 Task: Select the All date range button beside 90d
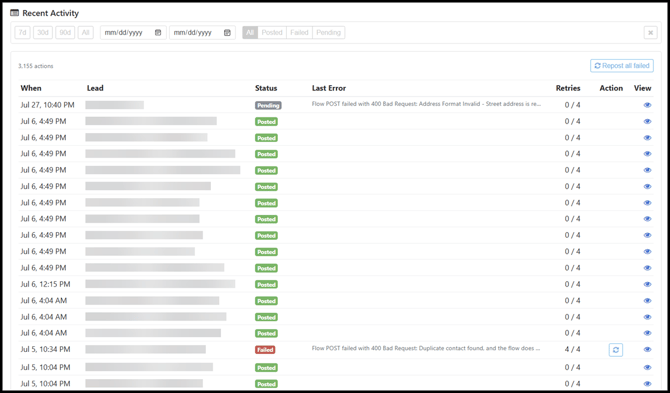[x=85, y=32]
